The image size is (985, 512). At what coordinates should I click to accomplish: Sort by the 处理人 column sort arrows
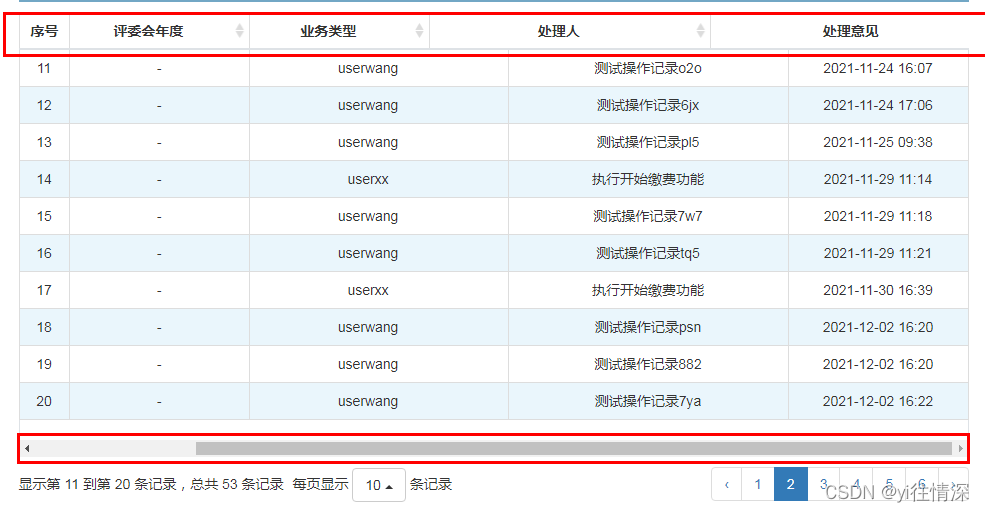[700, 31]
